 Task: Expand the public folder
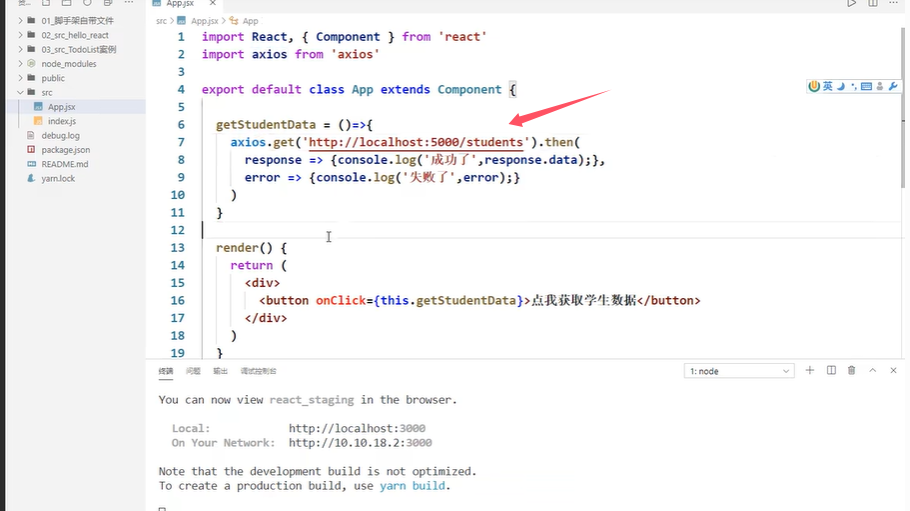(x=20, y=78)
